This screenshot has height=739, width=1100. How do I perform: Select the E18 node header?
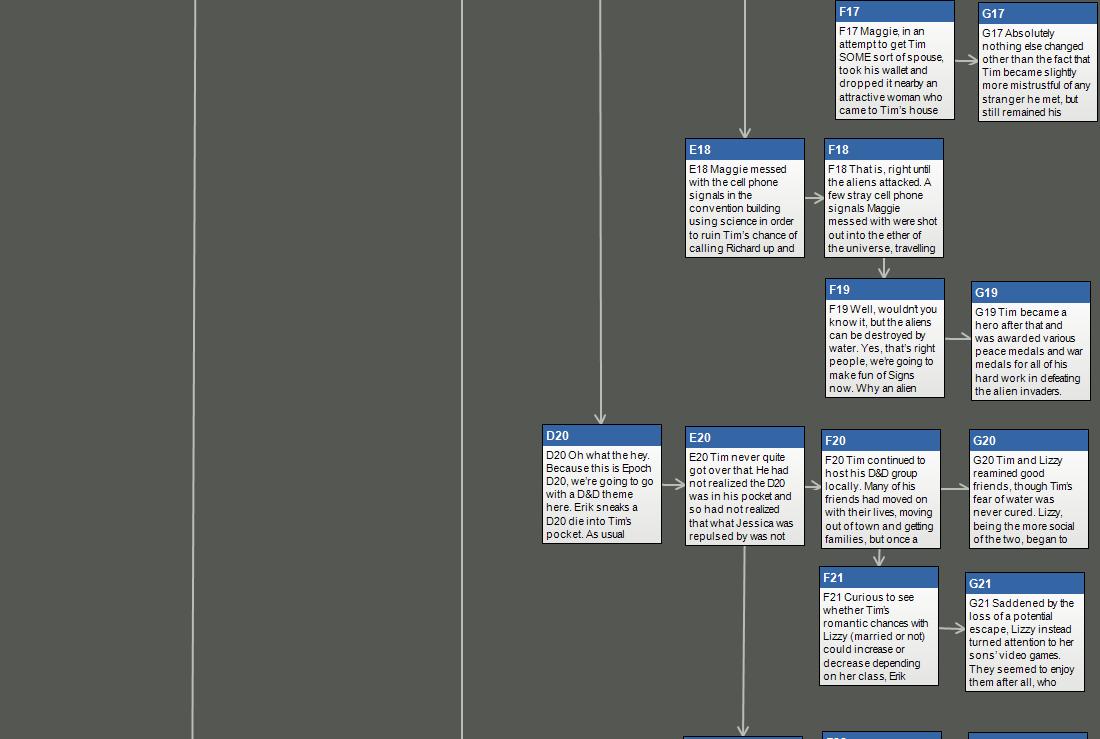(x=744, y=150)
